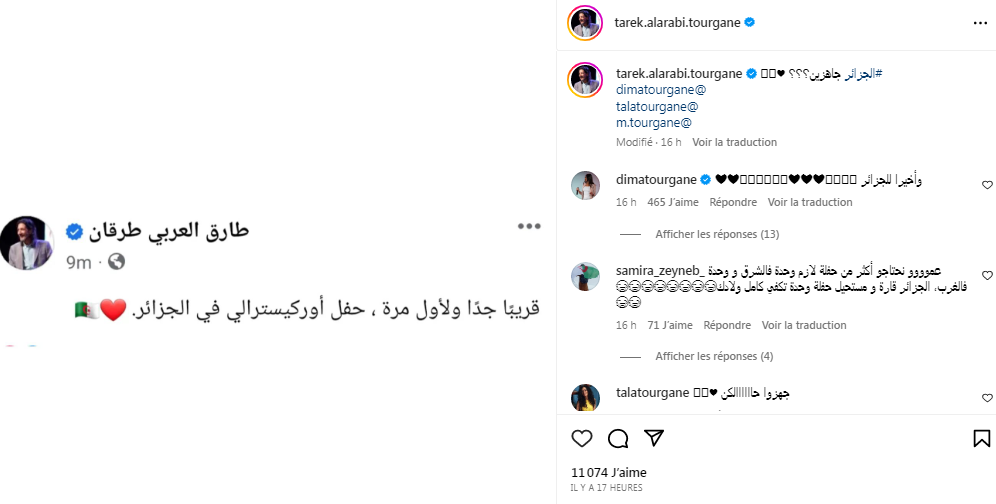Like samira_zeyneb's comment heart
The width and height of the screenshot is (996, 504).
(x=987, y=275)
